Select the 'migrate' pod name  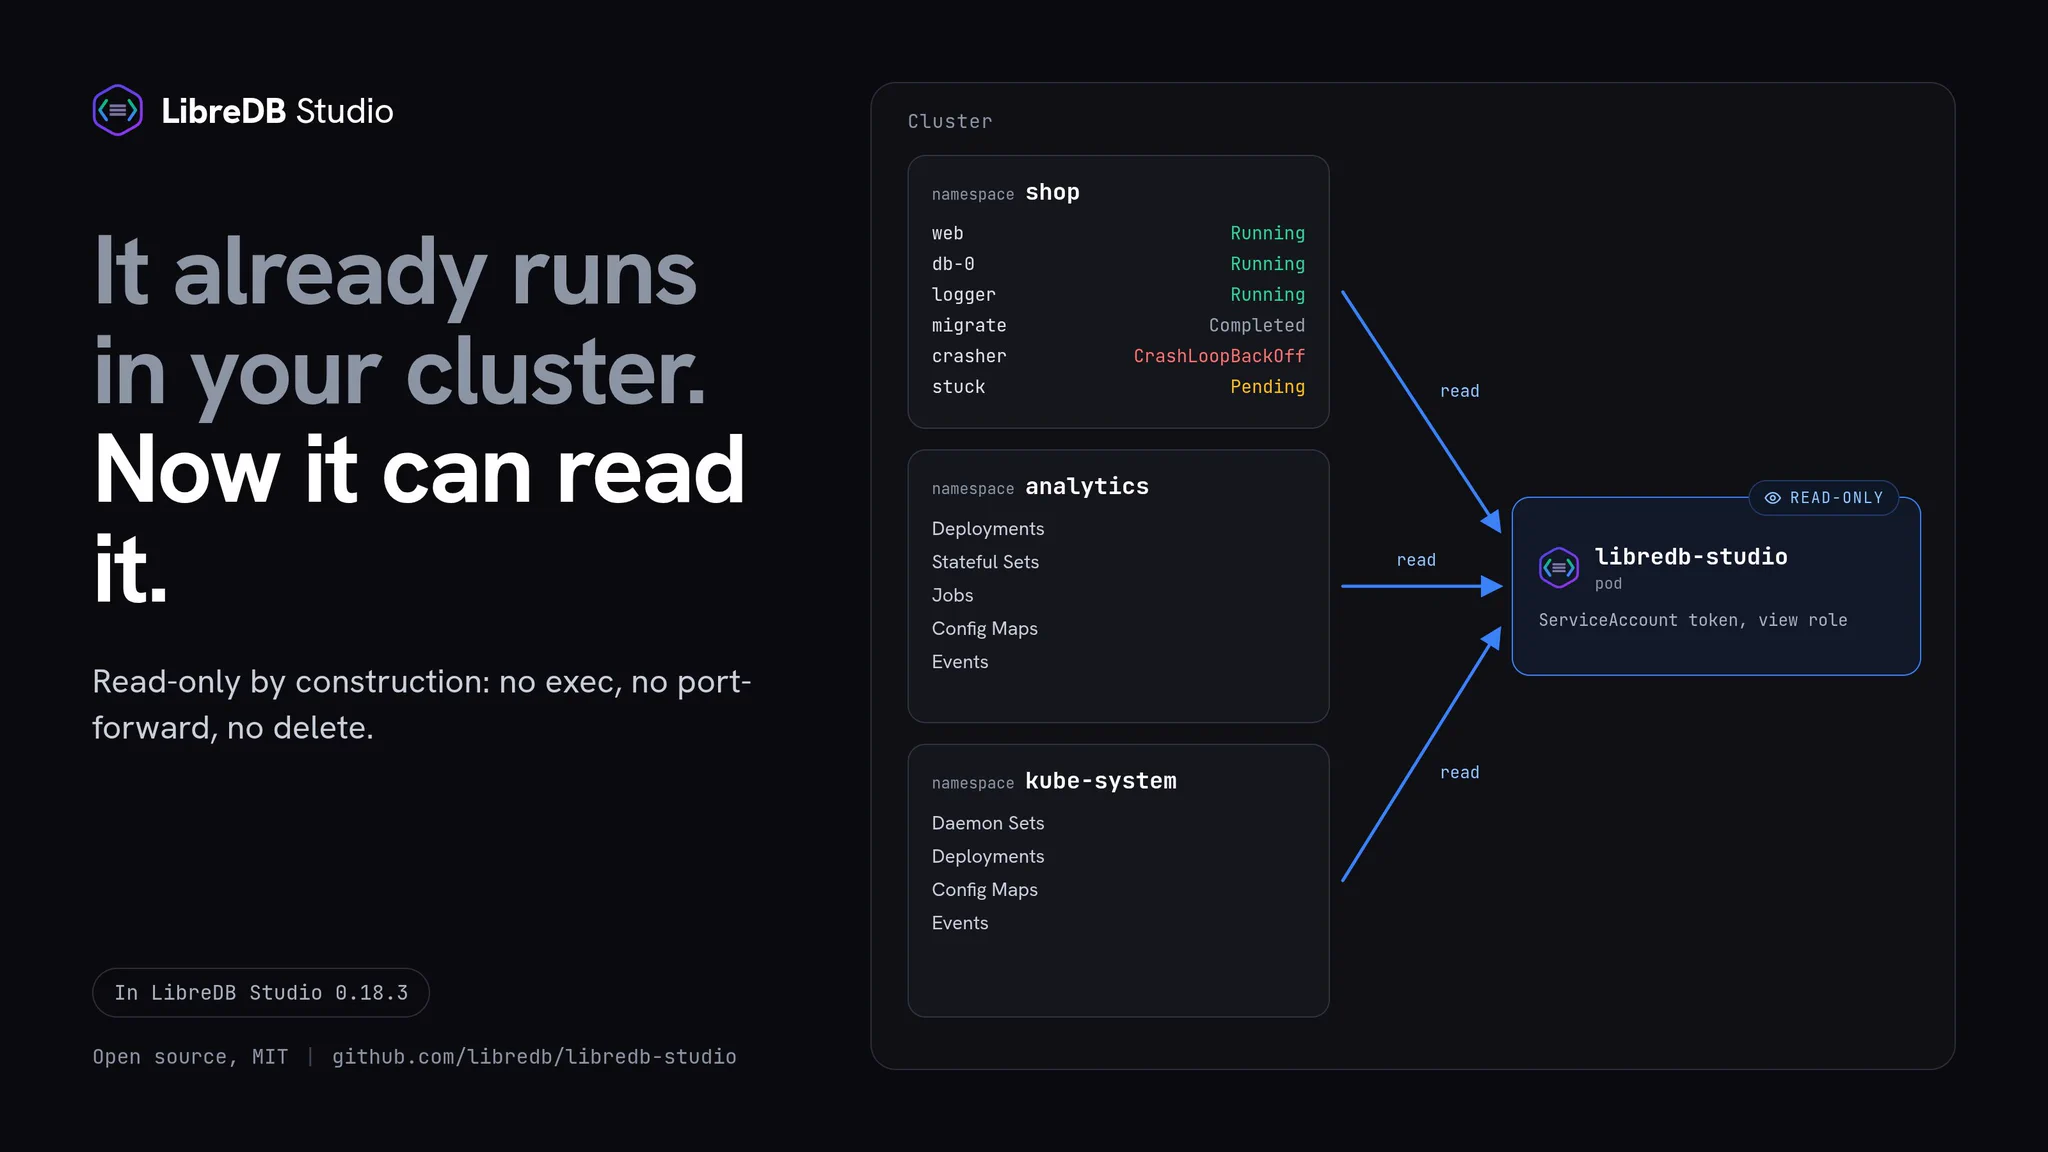click(x=969, y=326)
